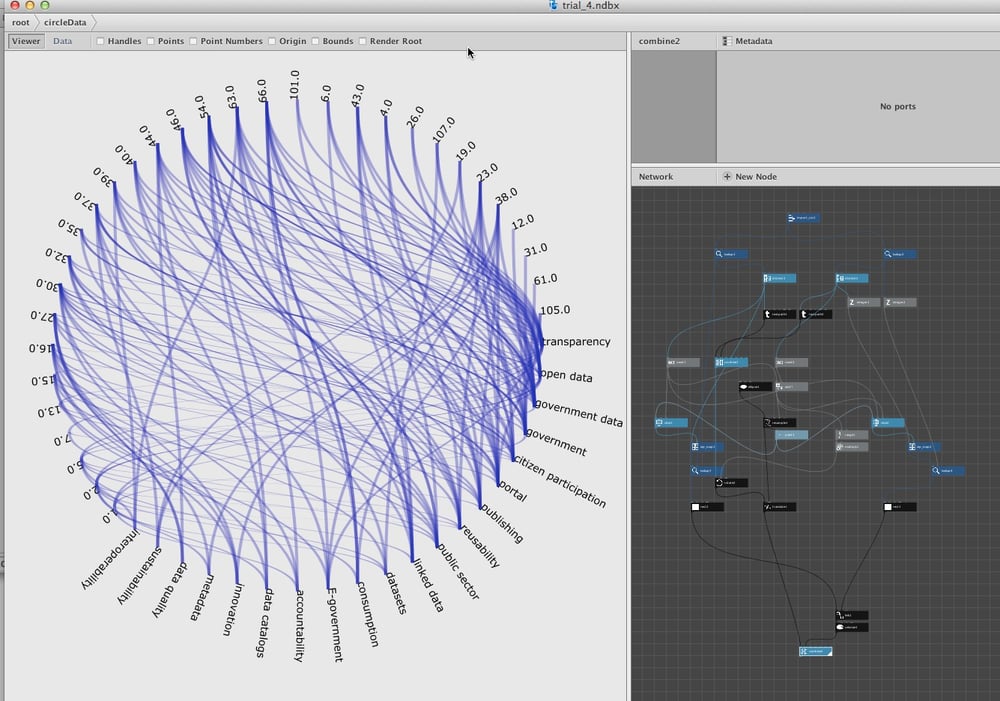This screenshot has height=701, width=1000.
Task: Toggle the Origin checkbox
Action: pyautogui.click(x=272, y=41)
